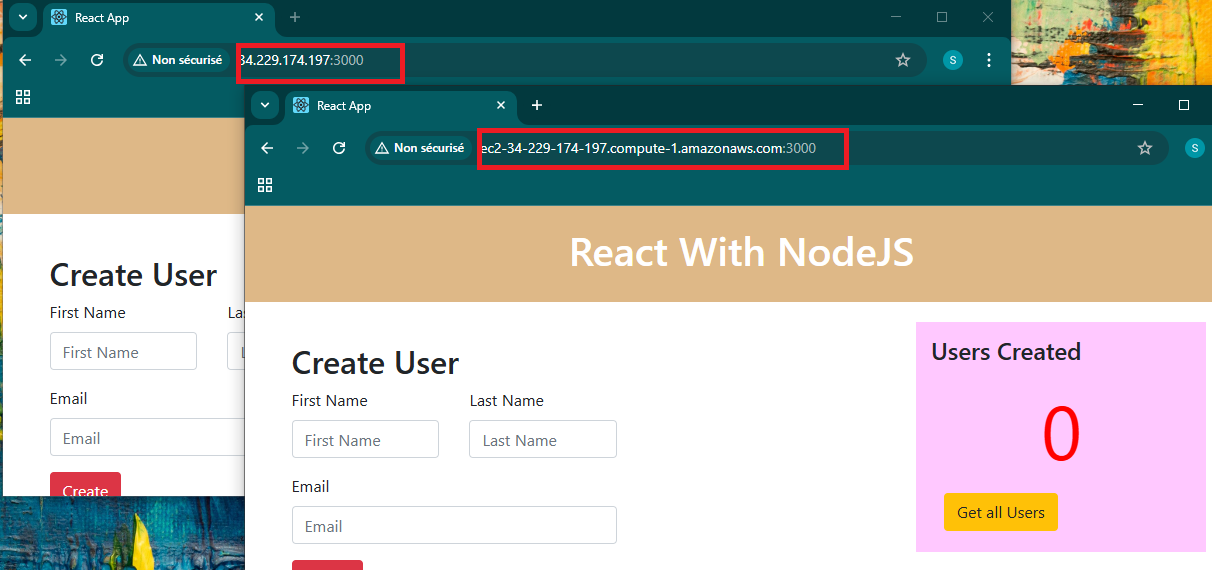Reload the page in the back browser window

[97, 60]
